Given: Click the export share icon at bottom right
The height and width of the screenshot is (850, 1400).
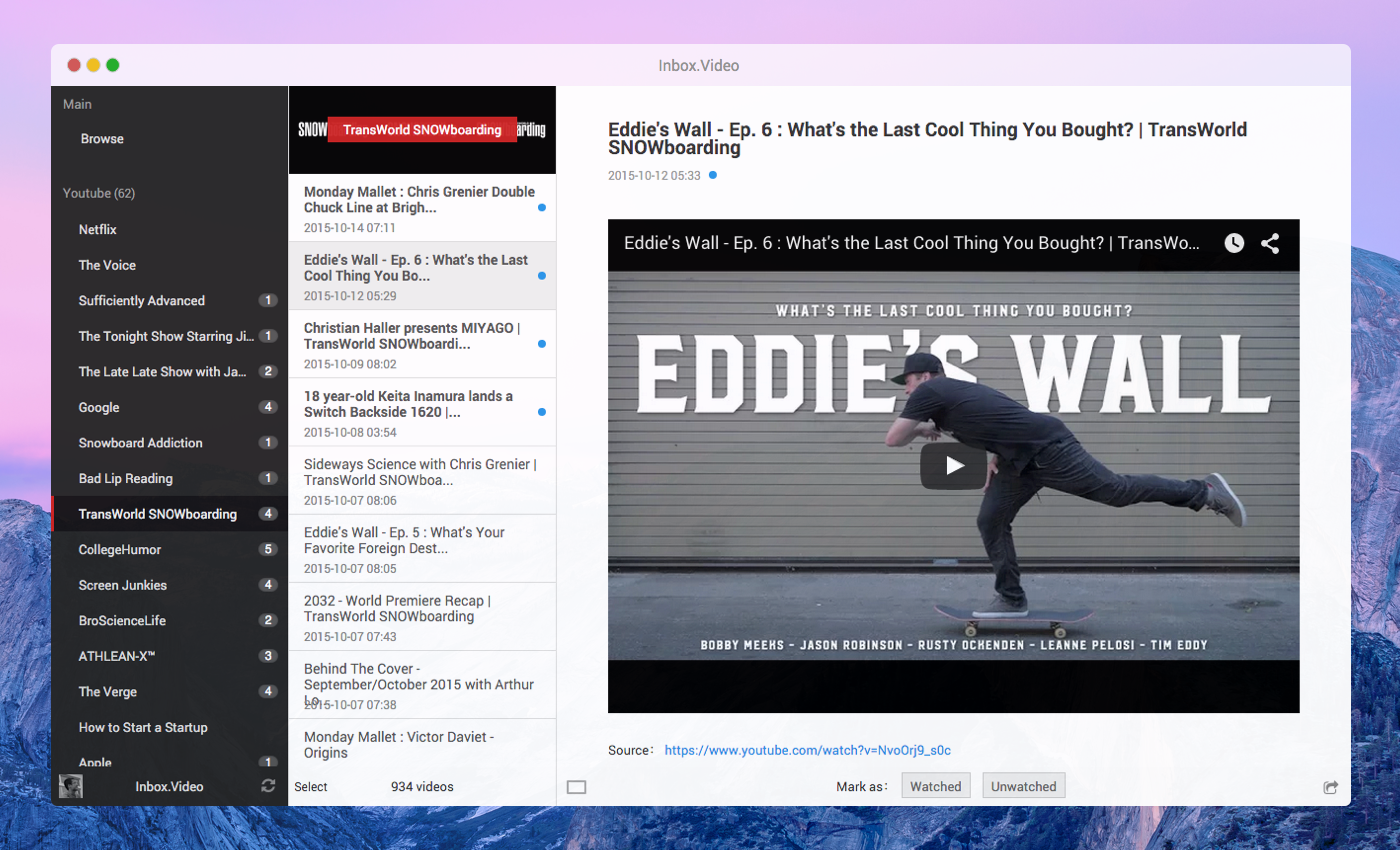Looking at the screenshot, I should click(1330, 787).
